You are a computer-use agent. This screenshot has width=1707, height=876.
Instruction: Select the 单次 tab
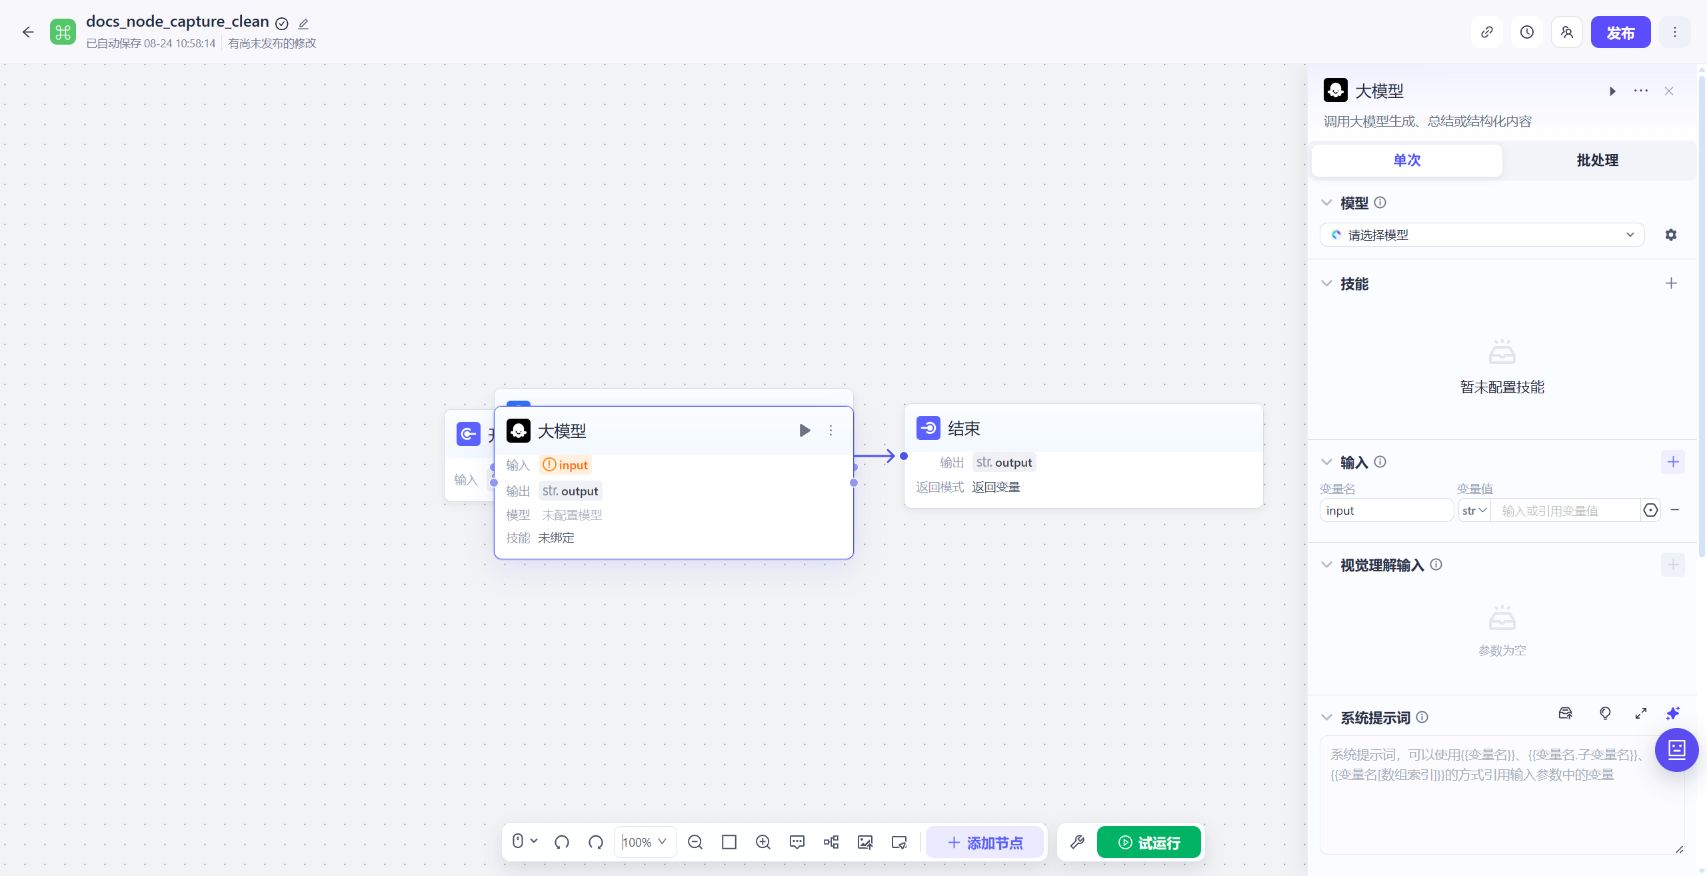click(x=1407, y=160)
